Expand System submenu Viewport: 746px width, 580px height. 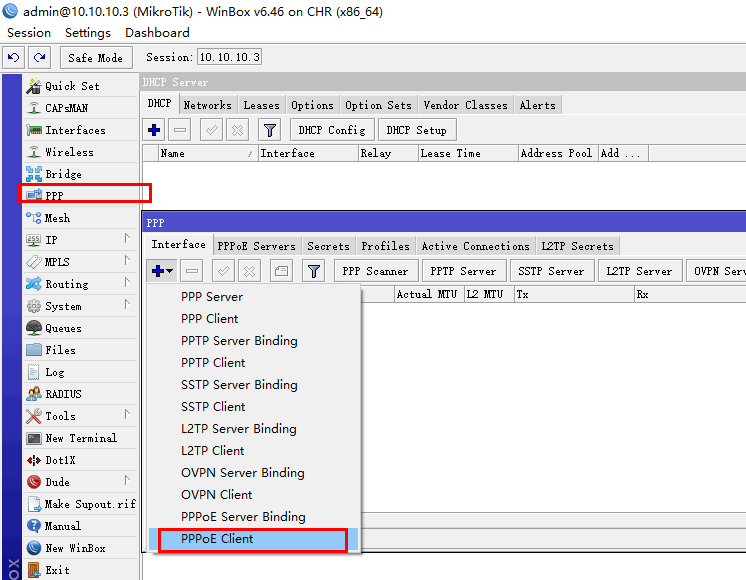click(127, 304)
